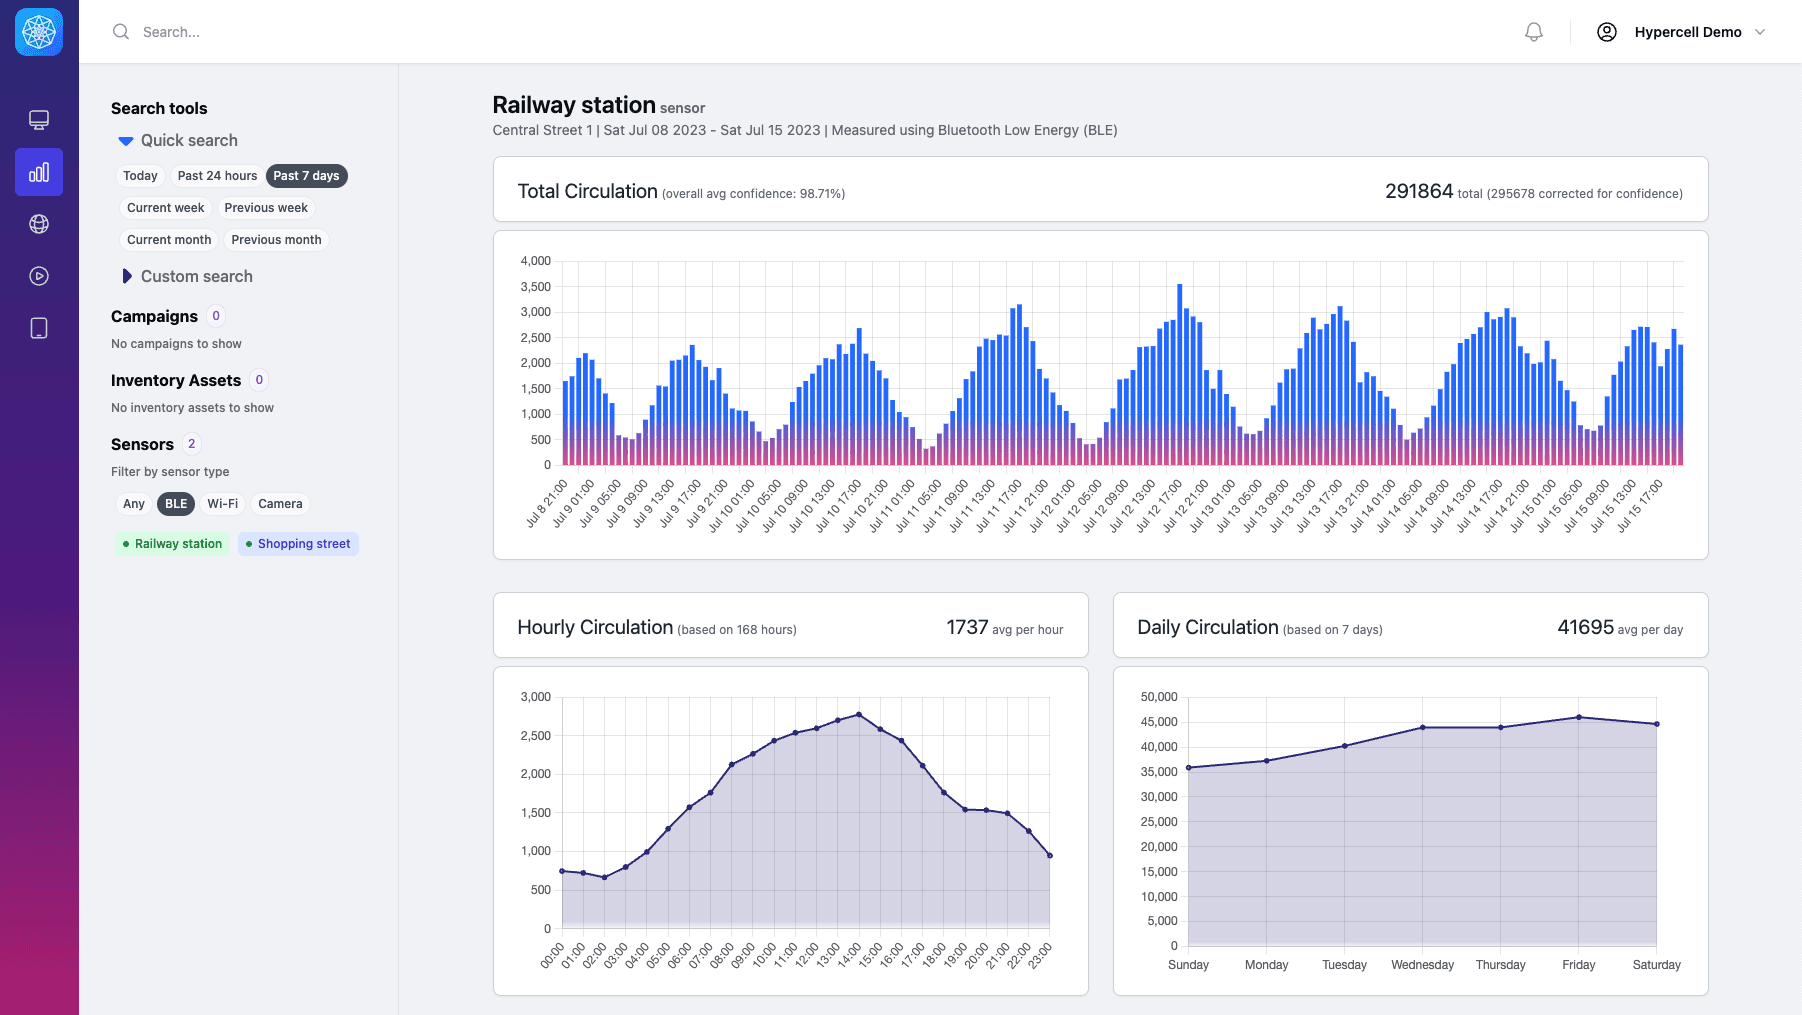This screenshot has width=1802, height=1015.
Task: Open the play circle sidebar icon
Action: click(x=39, y=276)
